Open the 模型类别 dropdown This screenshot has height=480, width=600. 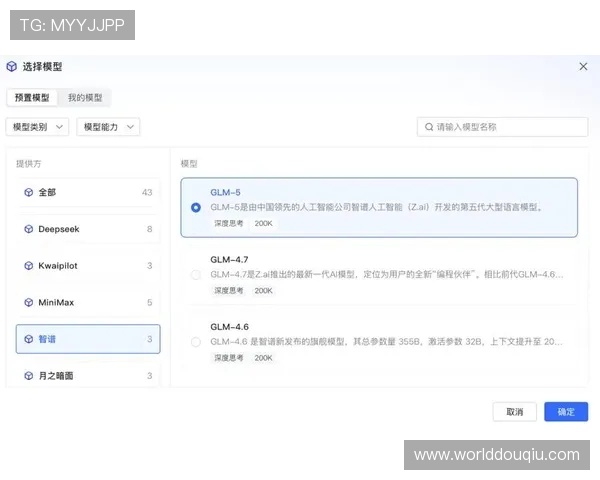tap(38, 127)
